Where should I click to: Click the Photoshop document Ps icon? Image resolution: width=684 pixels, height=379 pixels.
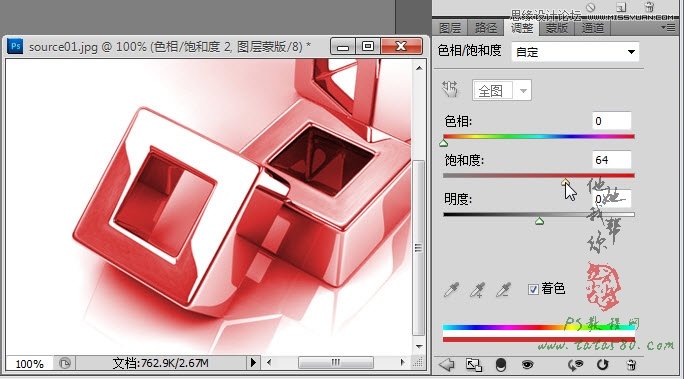pos(15,46)
